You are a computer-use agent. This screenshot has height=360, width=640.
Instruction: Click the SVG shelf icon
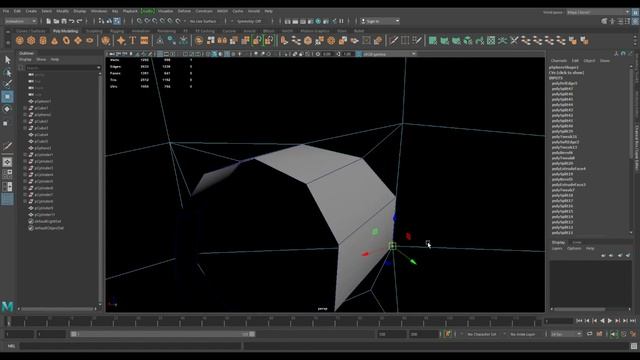click(144, 40)
